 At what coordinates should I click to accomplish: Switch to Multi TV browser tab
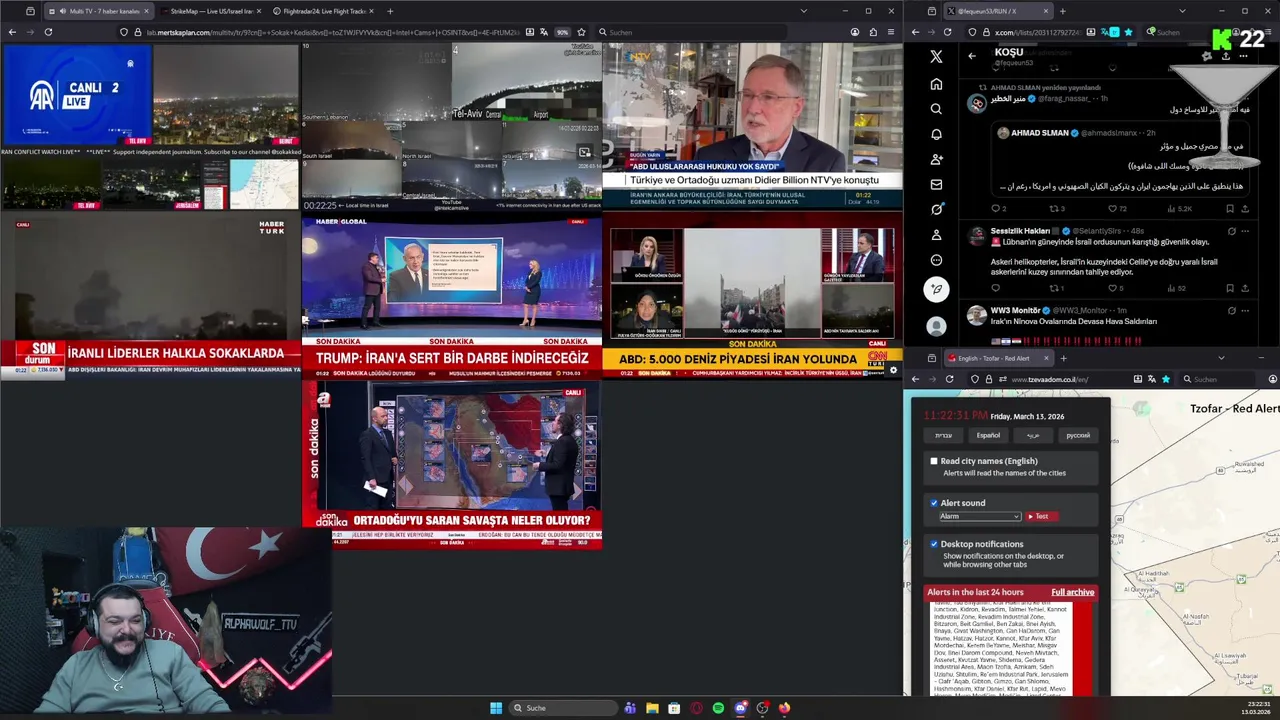click(98, 11)
